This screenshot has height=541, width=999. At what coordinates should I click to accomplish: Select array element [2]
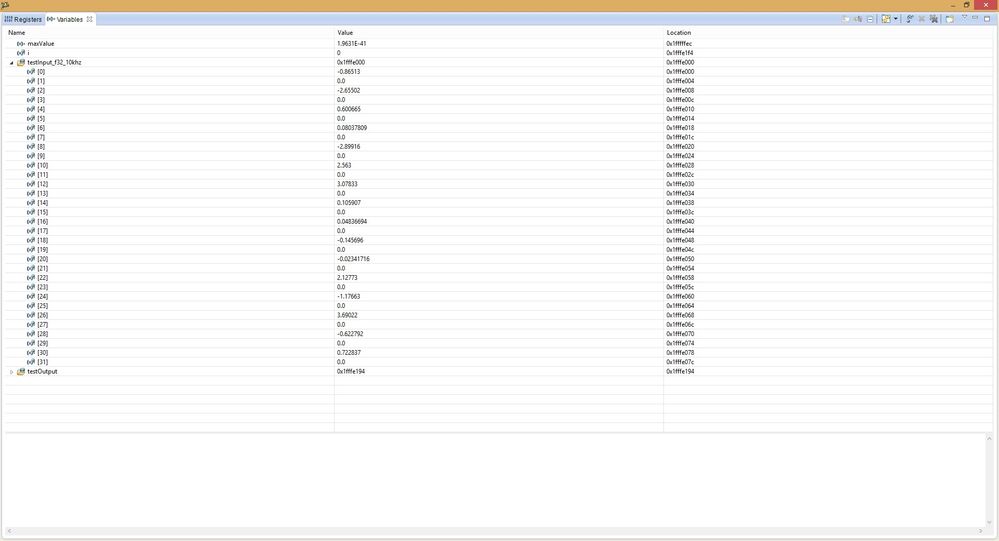point(499,90)
